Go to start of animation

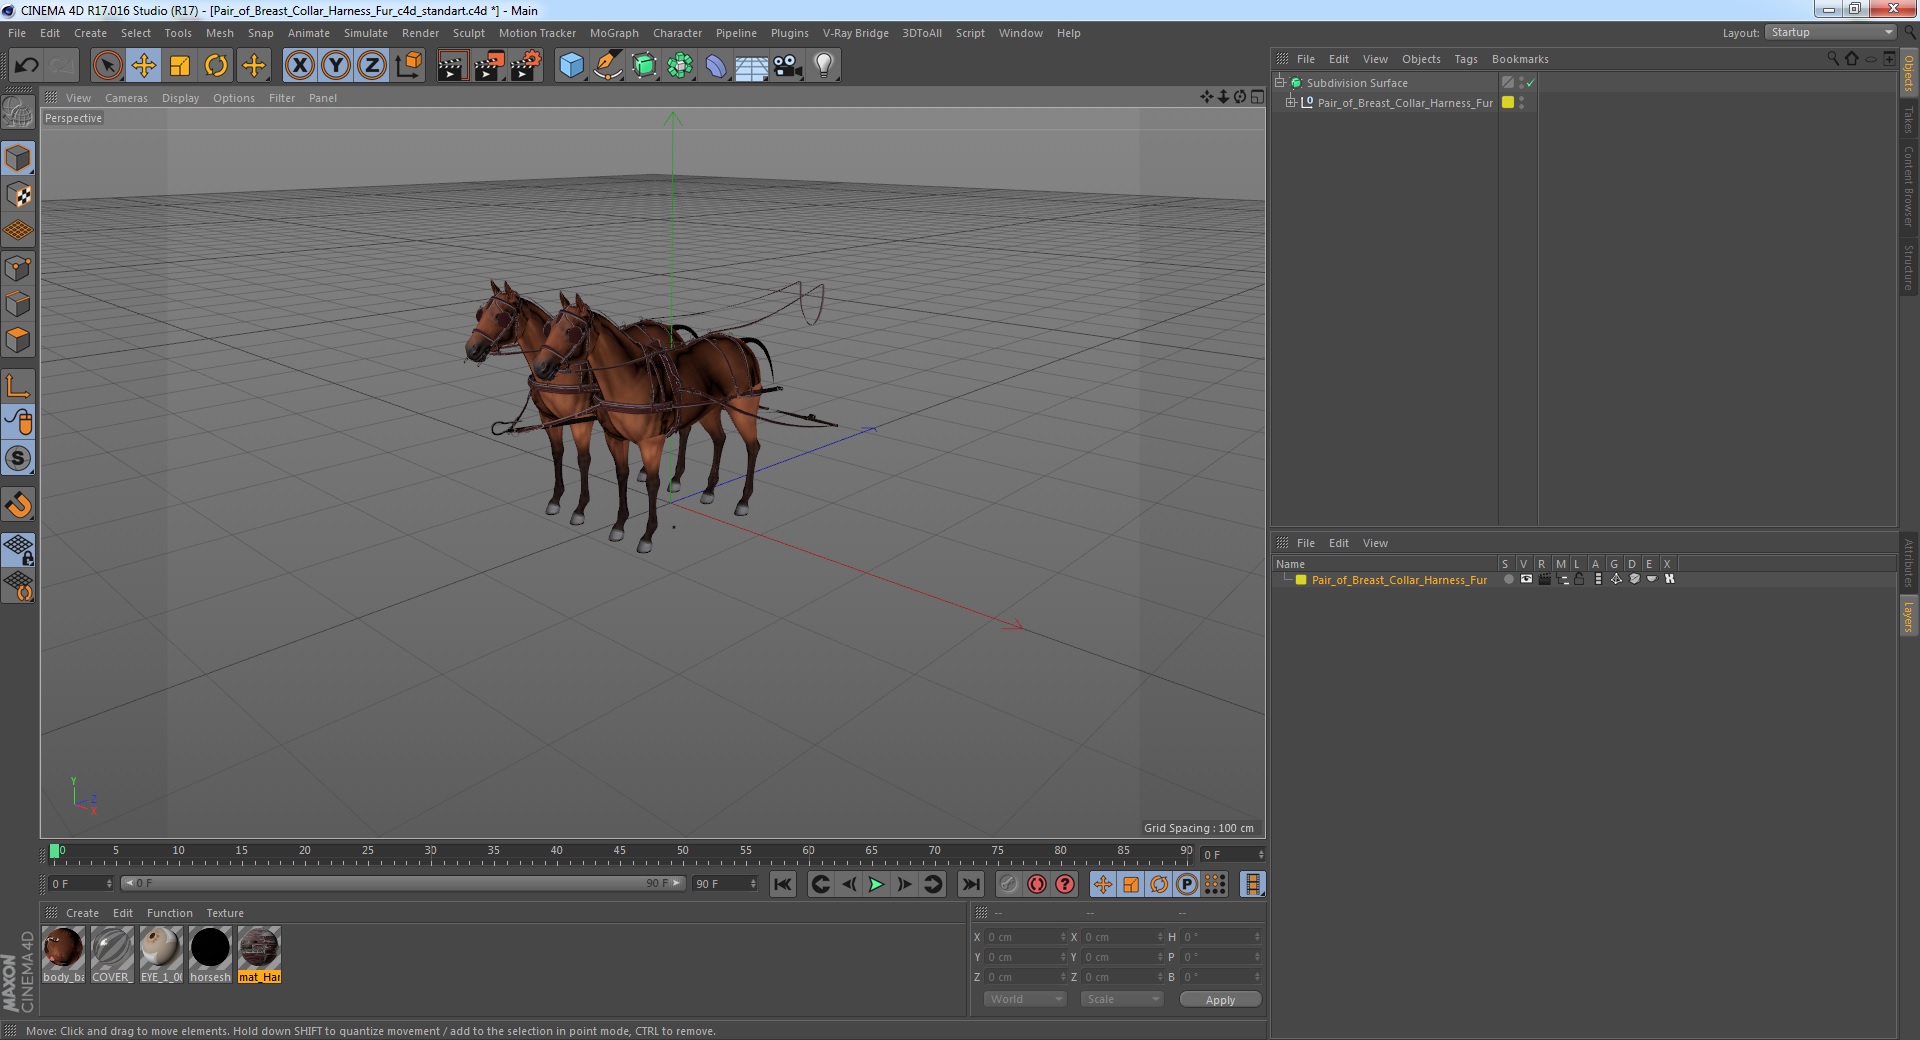(783, 884)
